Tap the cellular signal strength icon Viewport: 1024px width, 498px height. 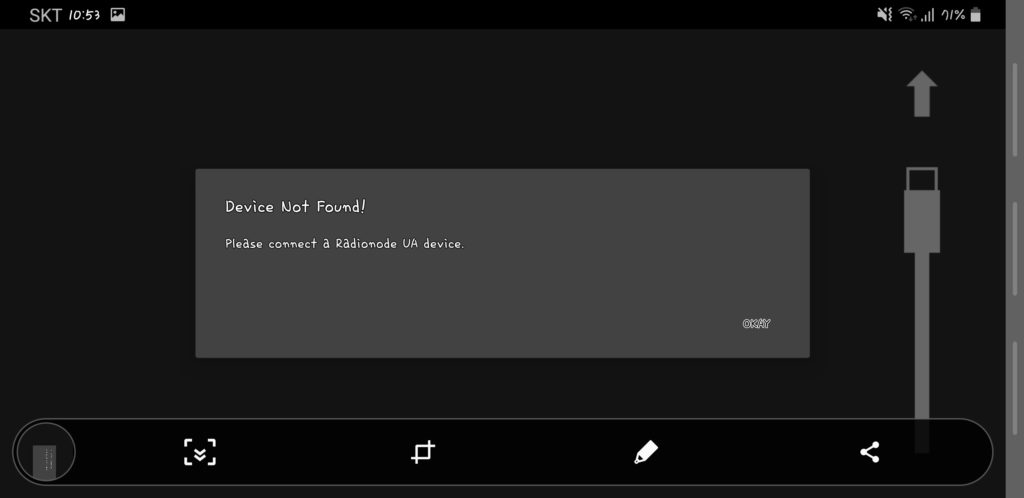[927, 15]
